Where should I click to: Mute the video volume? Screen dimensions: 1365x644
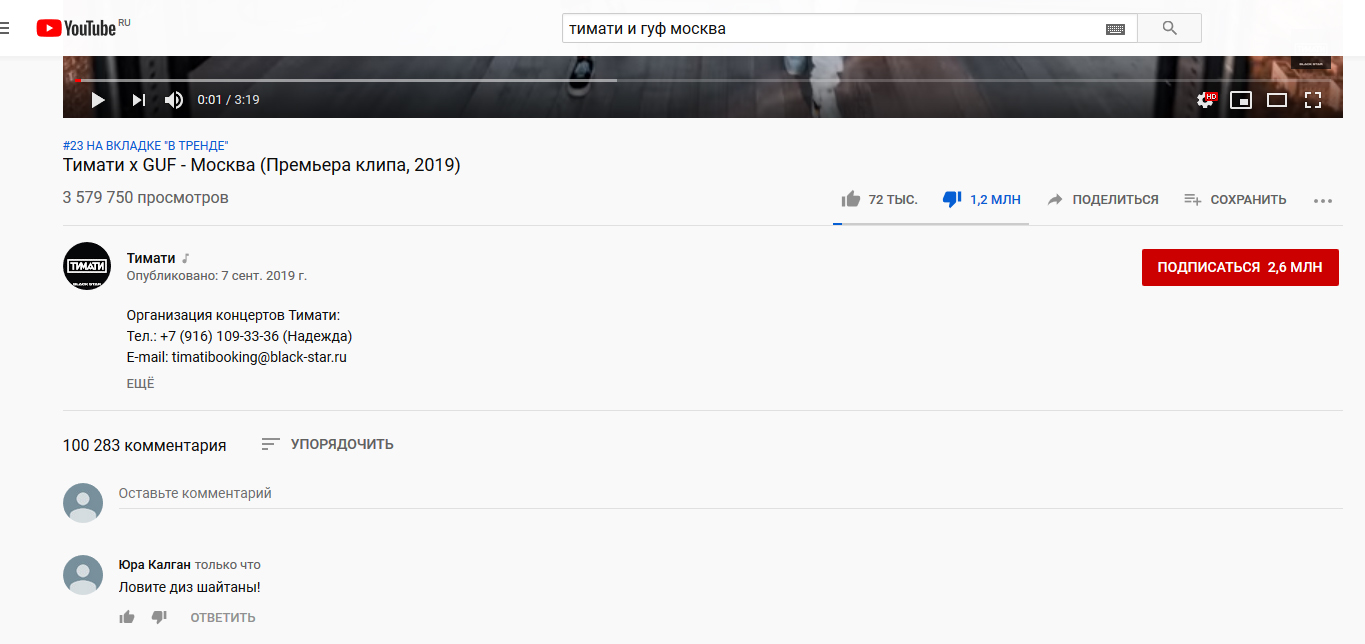pyautogui.click(x=174, y=100)
